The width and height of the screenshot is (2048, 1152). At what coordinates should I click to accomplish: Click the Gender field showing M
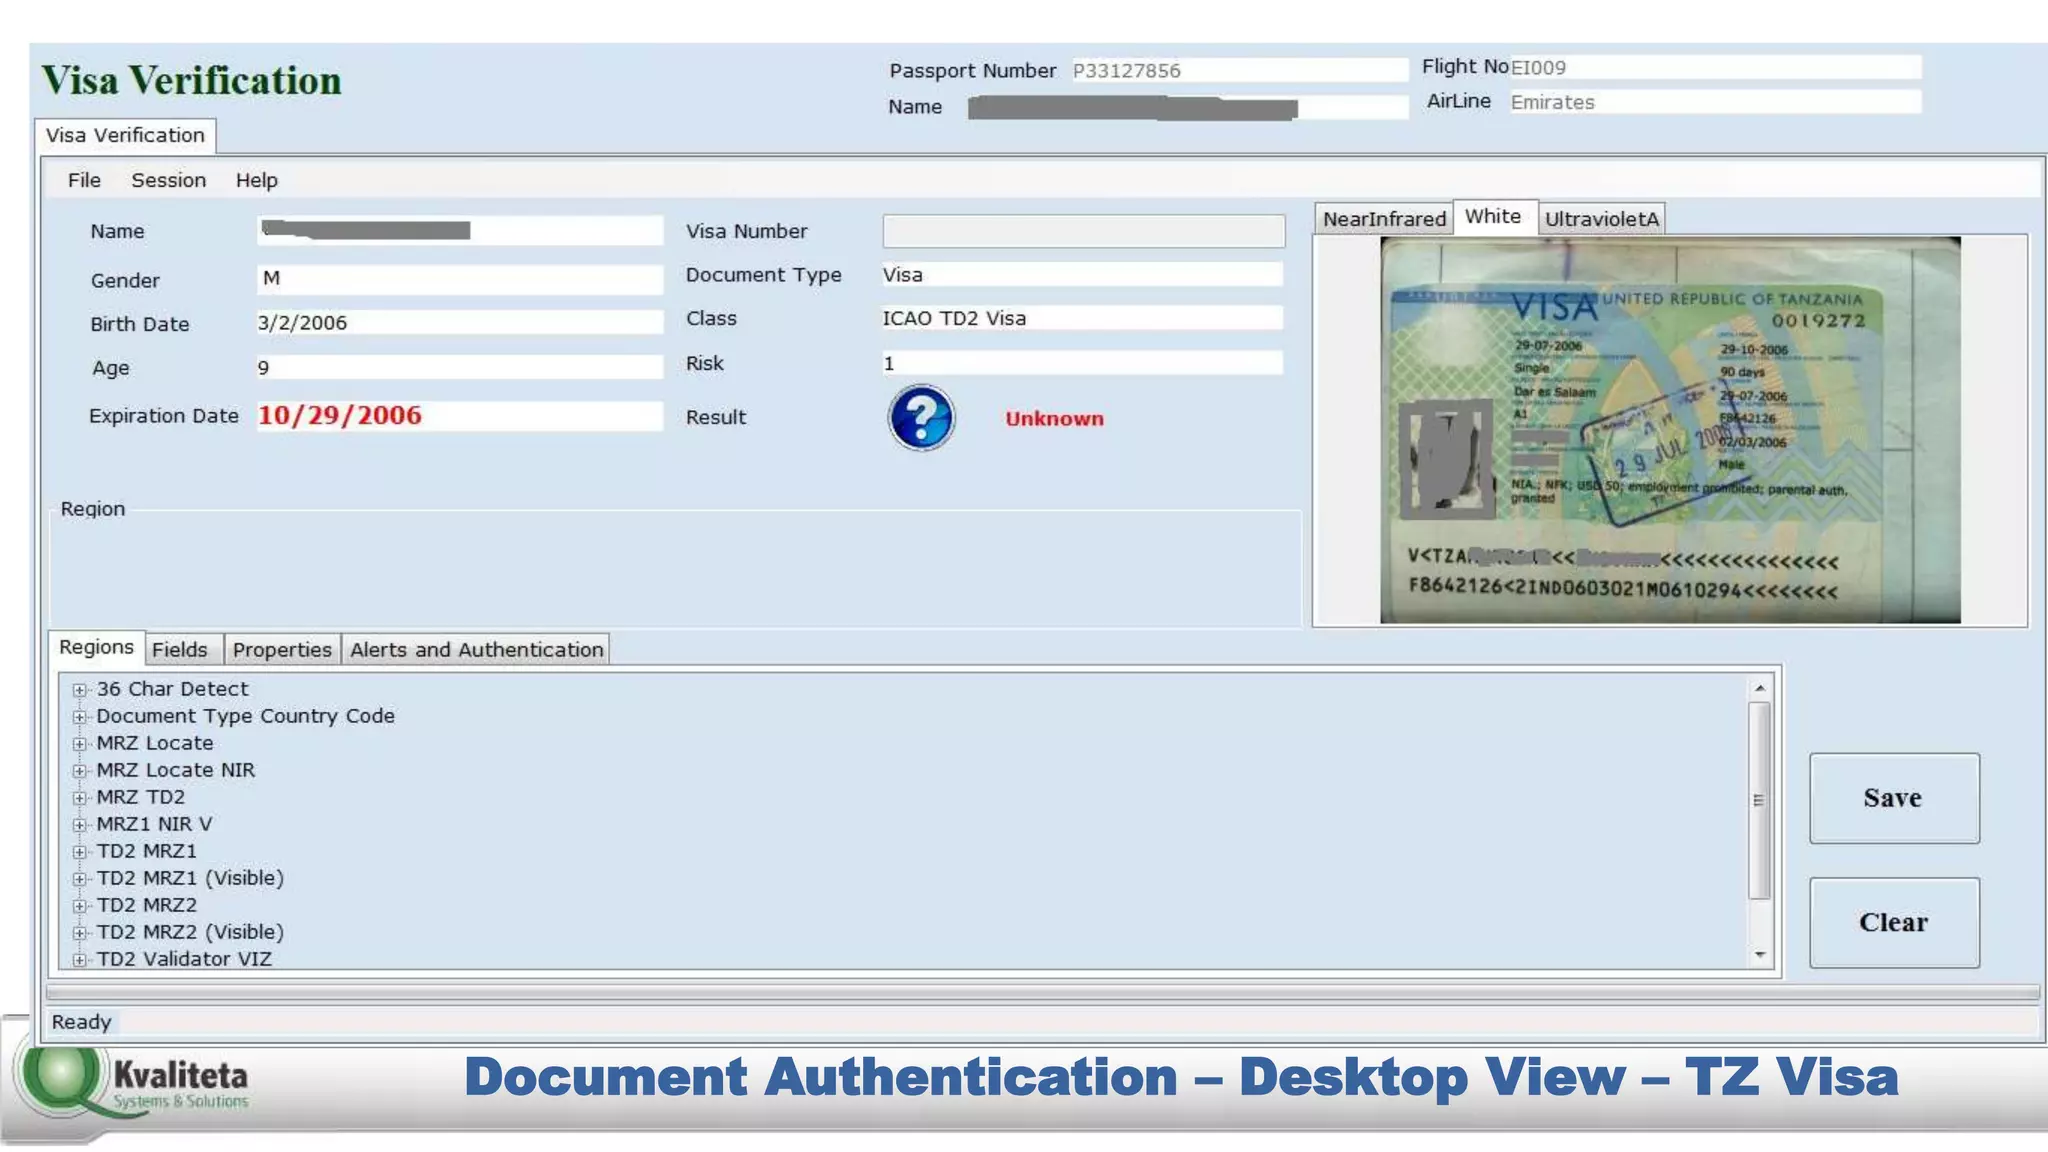(x=459, y=279)
